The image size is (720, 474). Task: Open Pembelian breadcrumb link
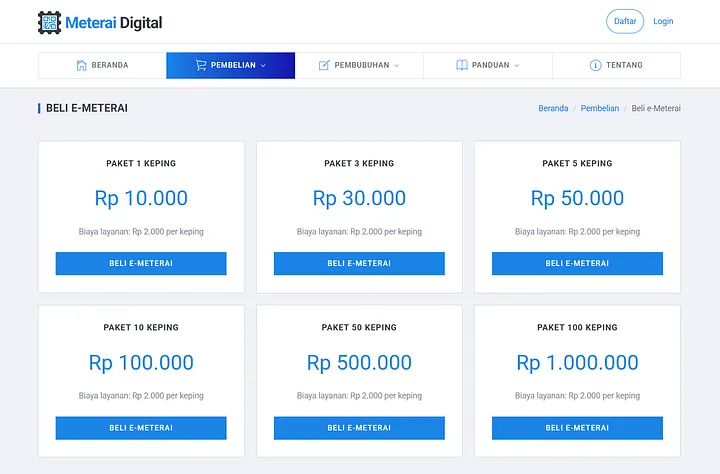coord(600,108)
